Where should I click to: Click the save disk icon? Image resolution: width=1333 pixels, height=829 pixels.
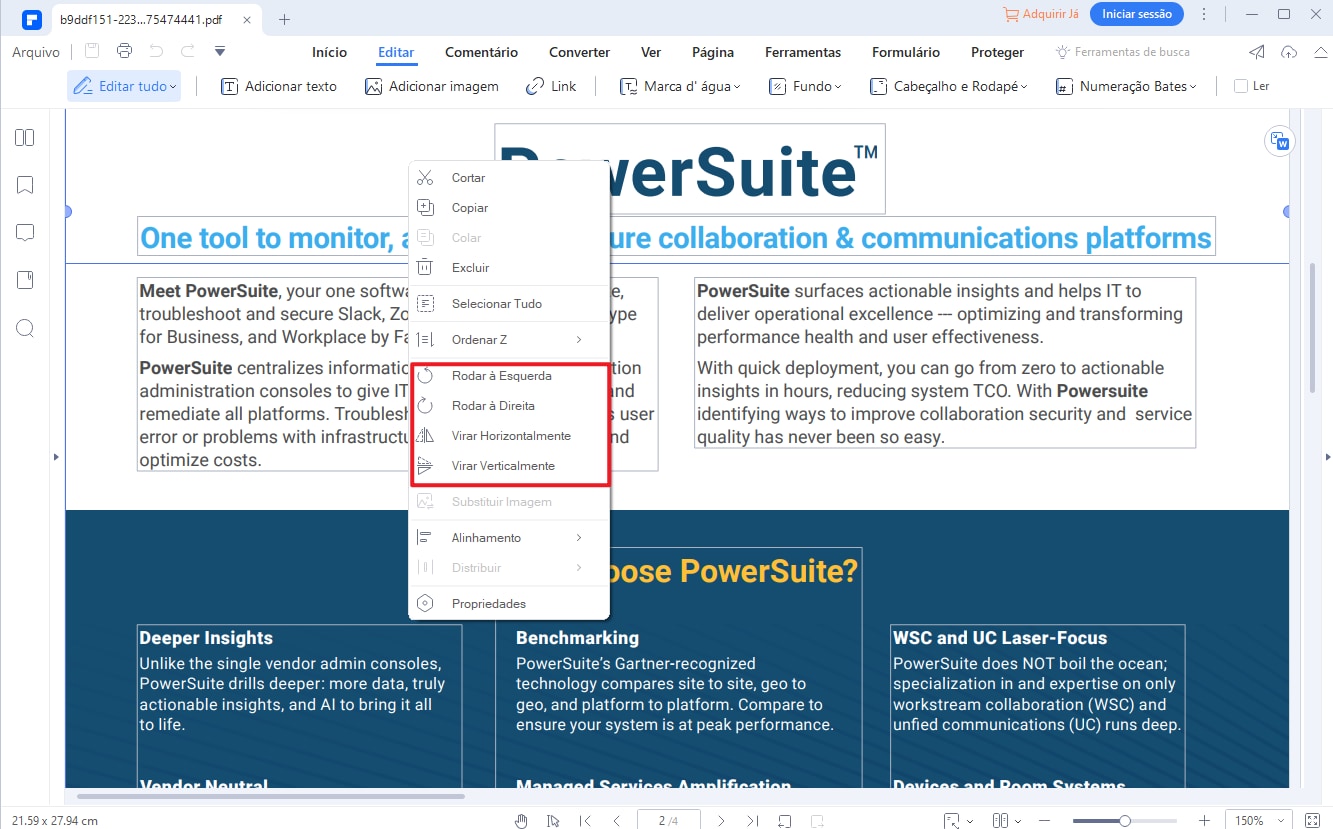pyautogui.click(x=93, y=51)
